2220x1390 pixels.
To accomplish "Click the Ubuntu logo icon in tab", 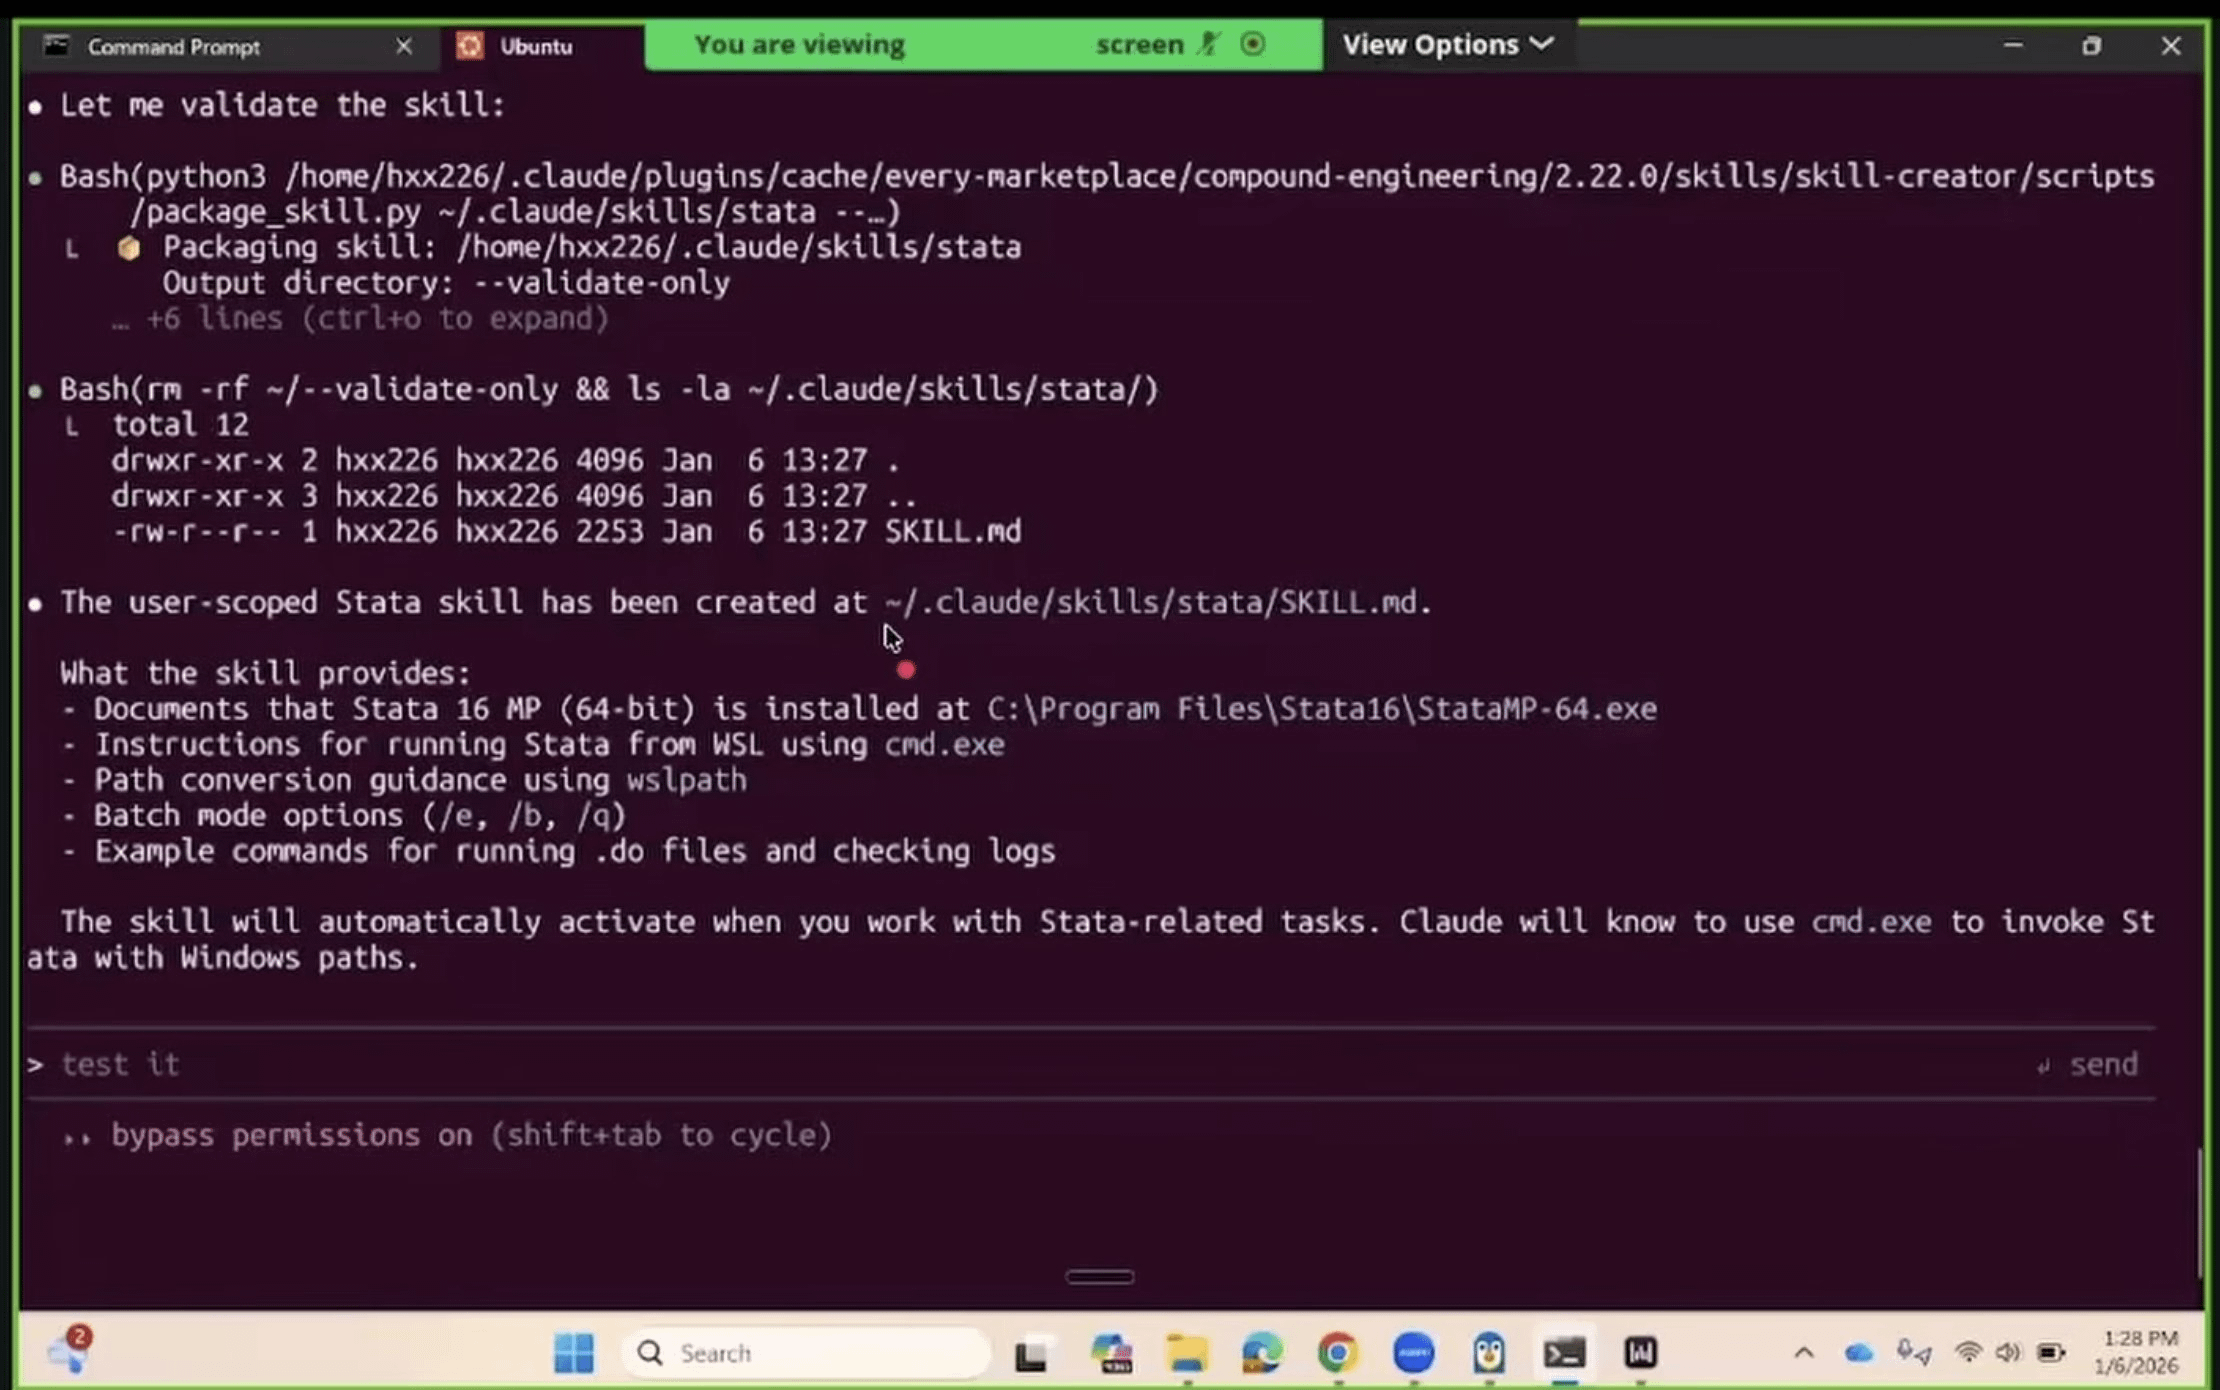I will pos(470,46).
